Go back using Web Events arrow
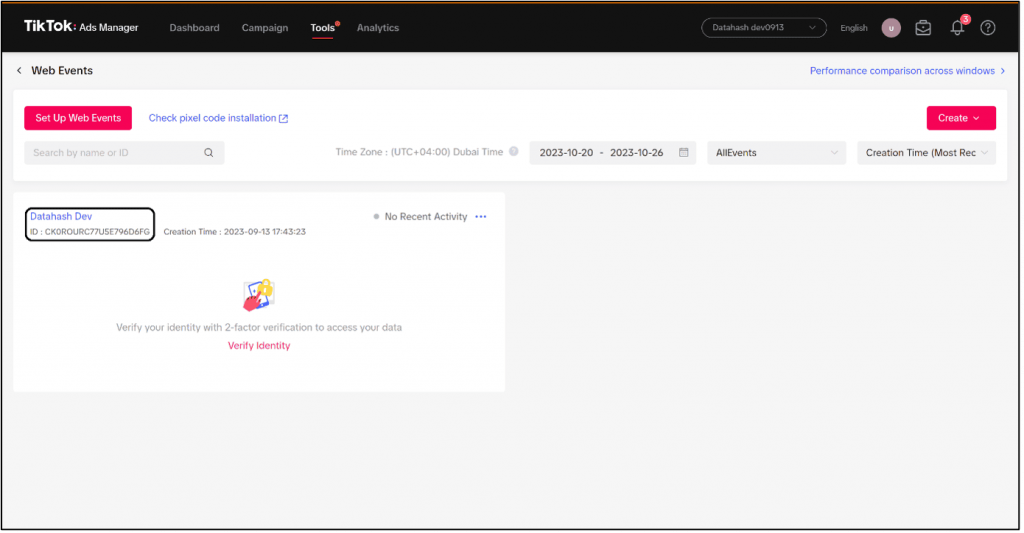The width and height of the screenshot is (1024, 533). 19,71
